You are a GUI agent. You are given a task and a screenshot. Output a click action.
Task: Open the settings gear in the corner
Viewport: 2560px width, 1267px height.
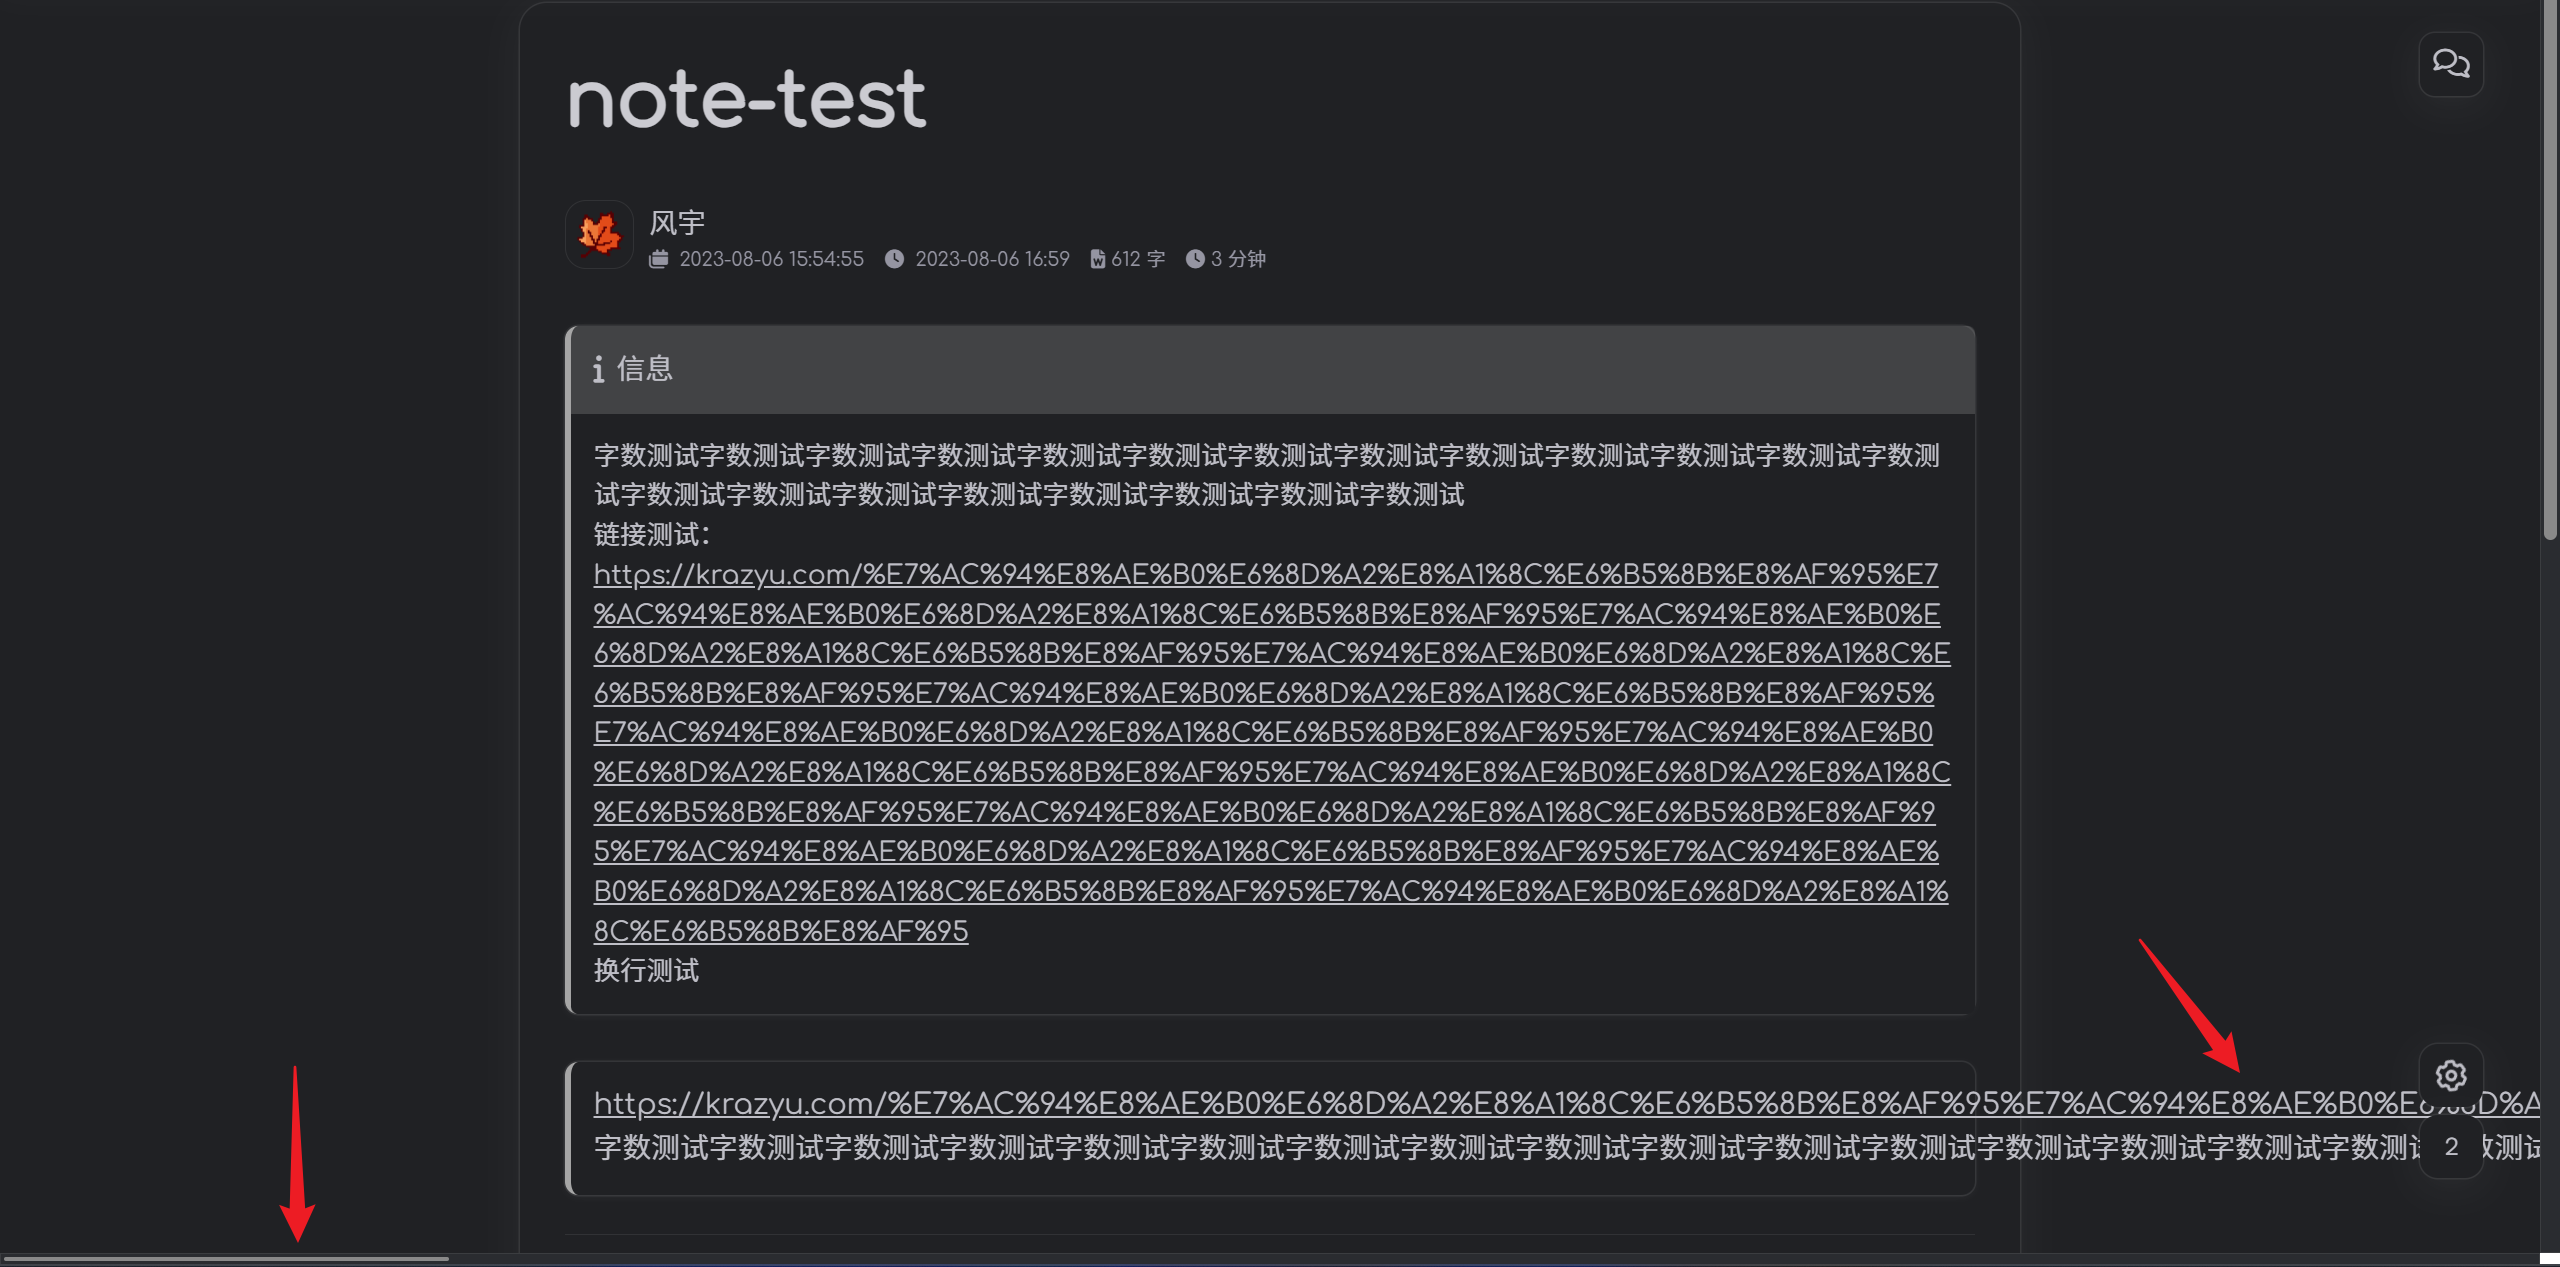[x=2451, y=1075]
